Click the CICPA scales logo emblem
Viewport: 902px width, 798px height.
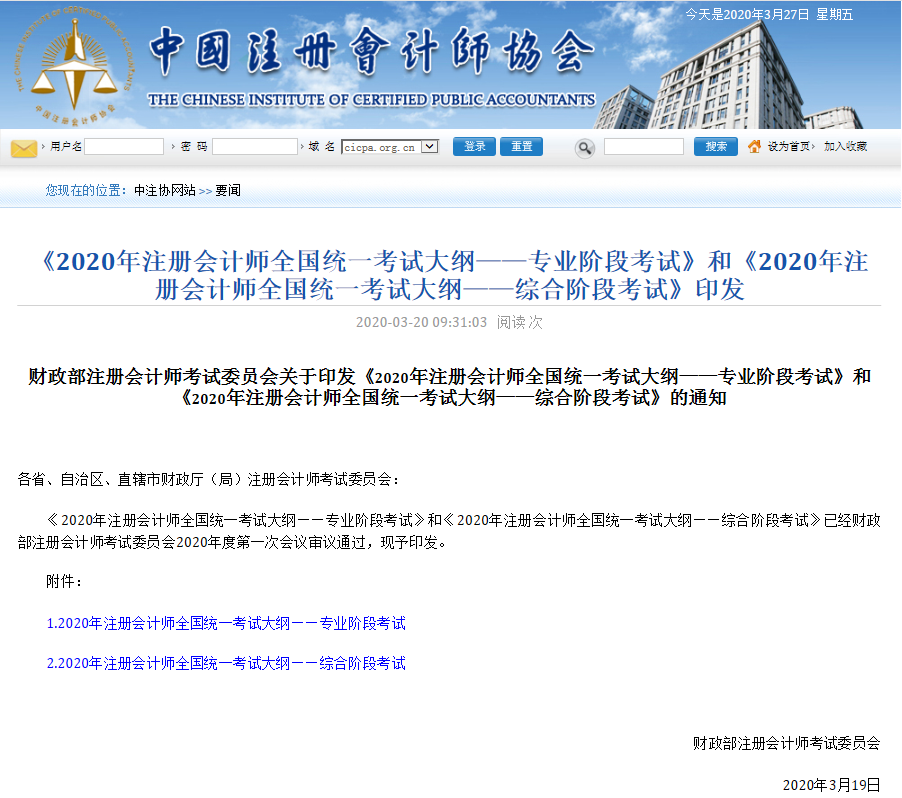tap(74, 64)
